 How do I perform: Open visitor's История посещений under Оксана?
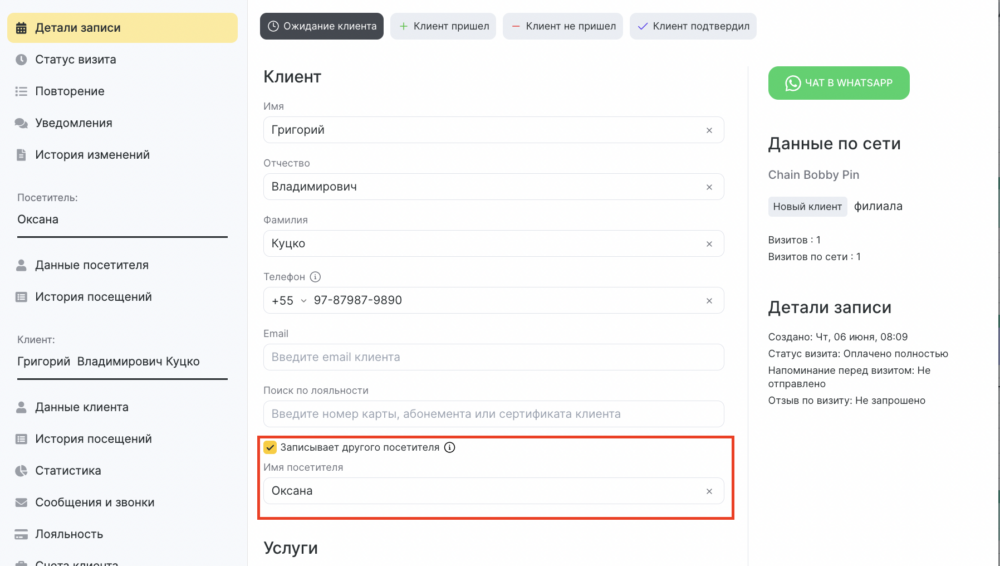click(x=93, y=297)
